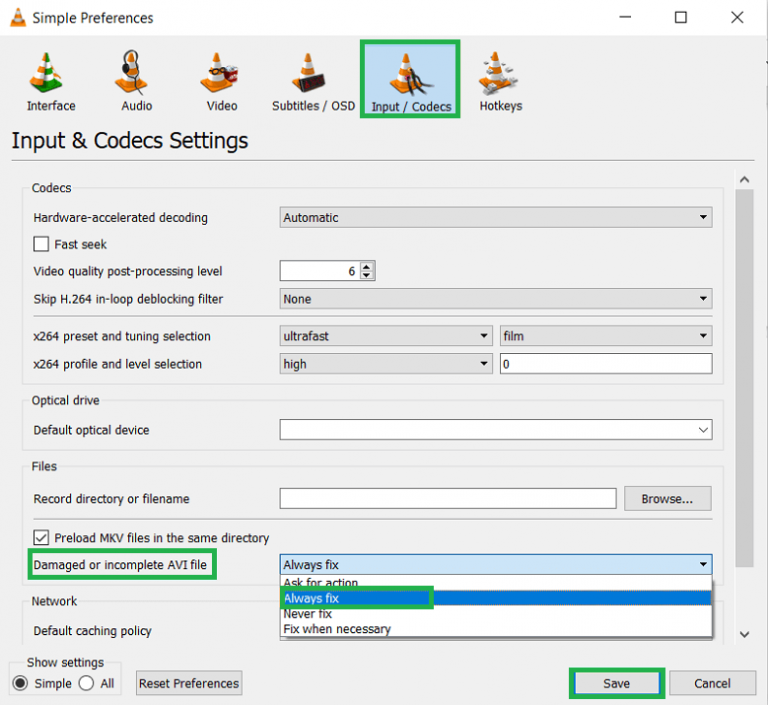The width and height of the screenshot is (768, 705).
Task: Open the Audio preferences category
Action: point(137,82)
